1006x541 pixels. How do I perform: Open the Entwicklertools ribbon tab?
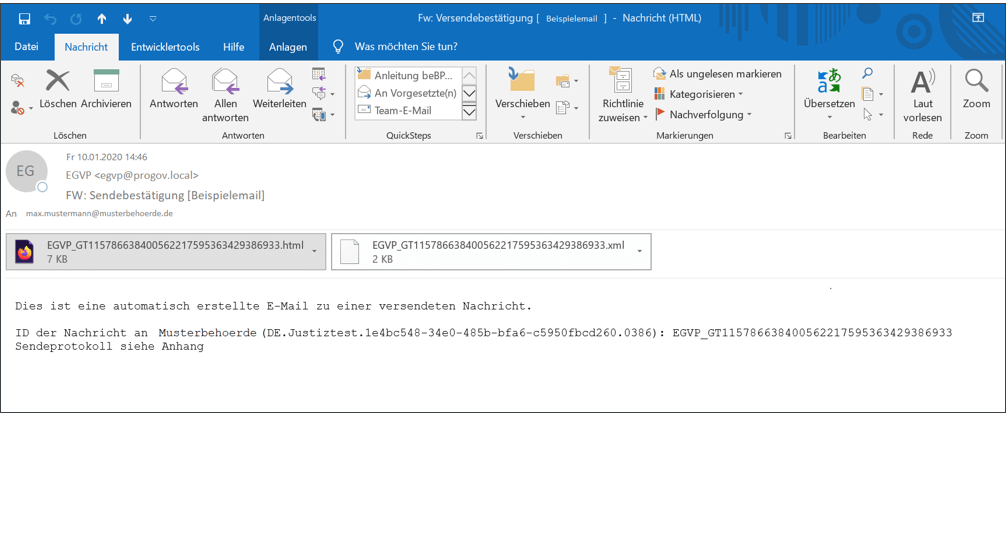165,47
